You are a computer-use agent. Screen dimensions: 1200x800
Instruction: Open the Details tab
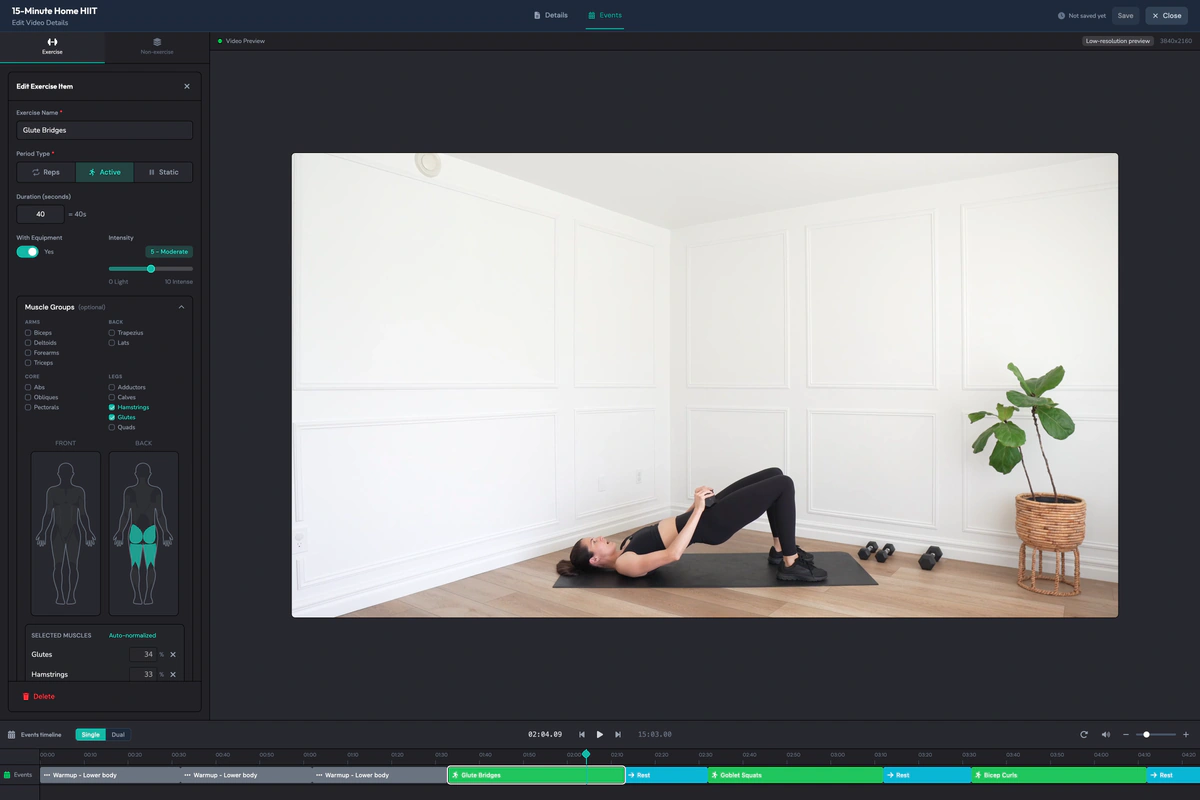(551, 15)
